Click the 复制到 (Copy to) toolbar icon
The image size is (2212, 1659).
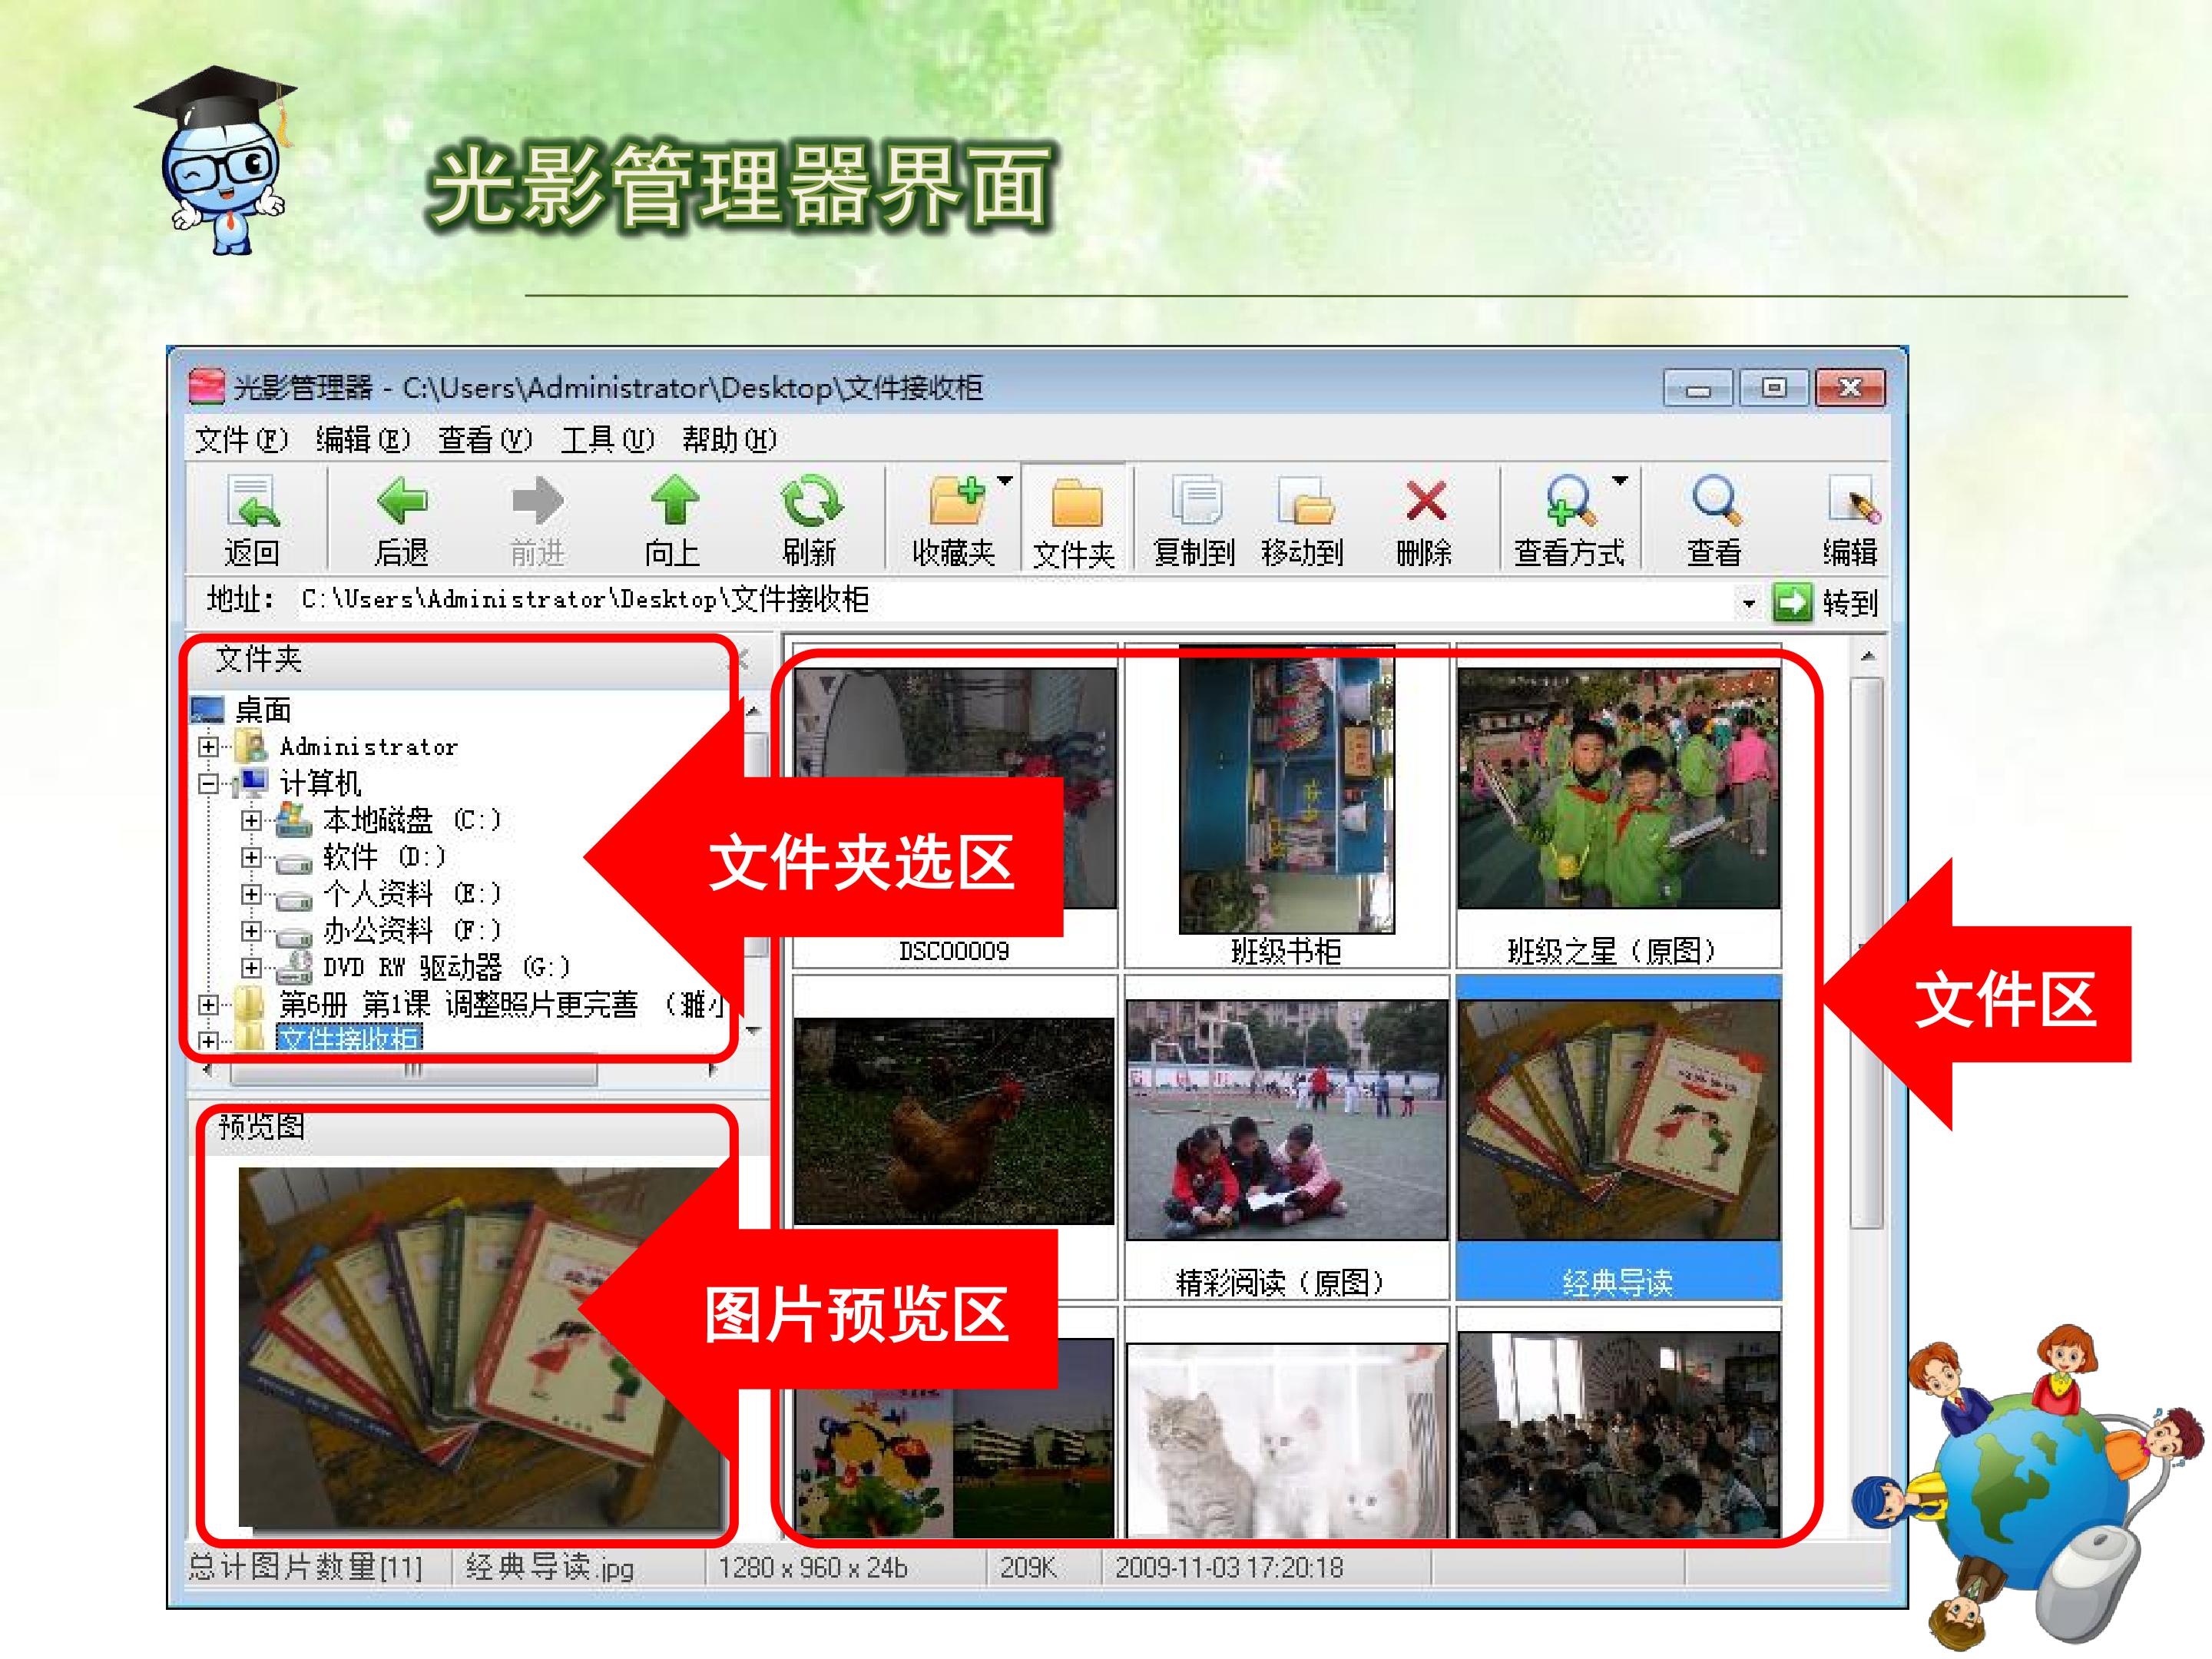point(1195,500)
